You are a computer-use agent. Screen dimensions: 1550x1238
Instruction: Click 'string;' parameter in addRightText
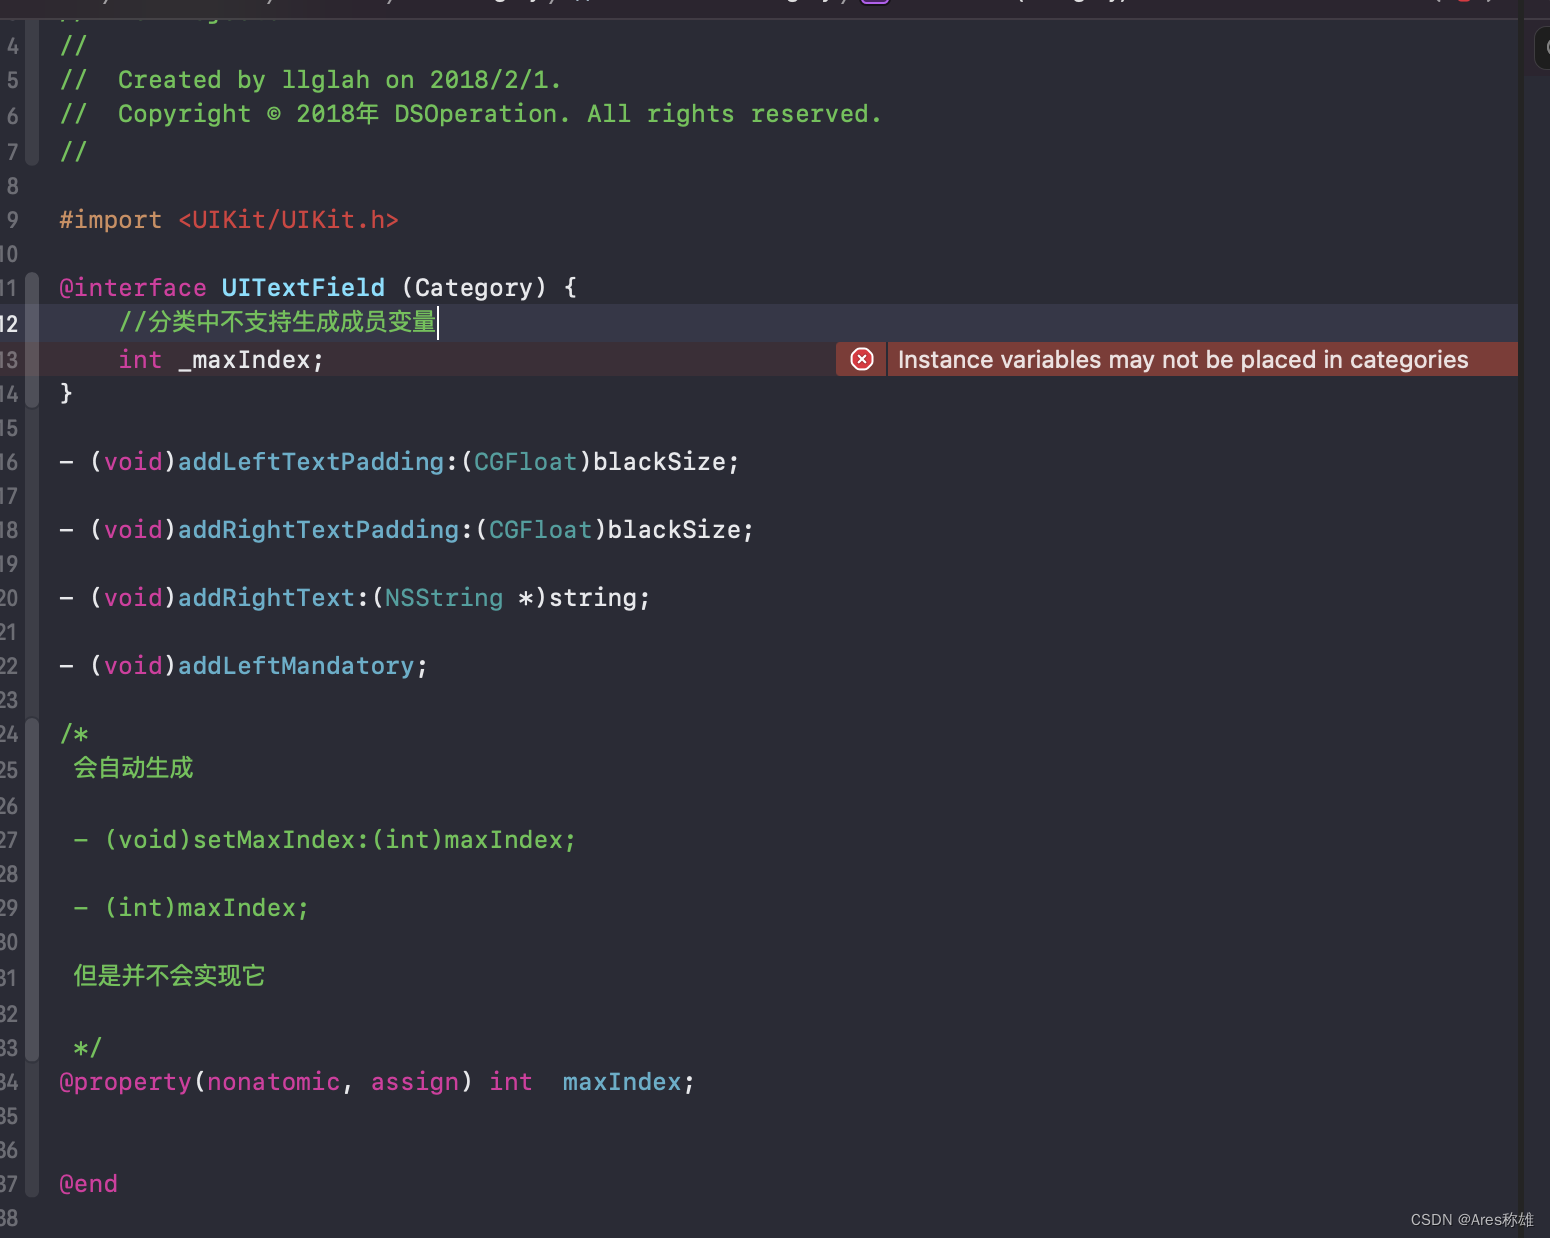click(600, 598)
